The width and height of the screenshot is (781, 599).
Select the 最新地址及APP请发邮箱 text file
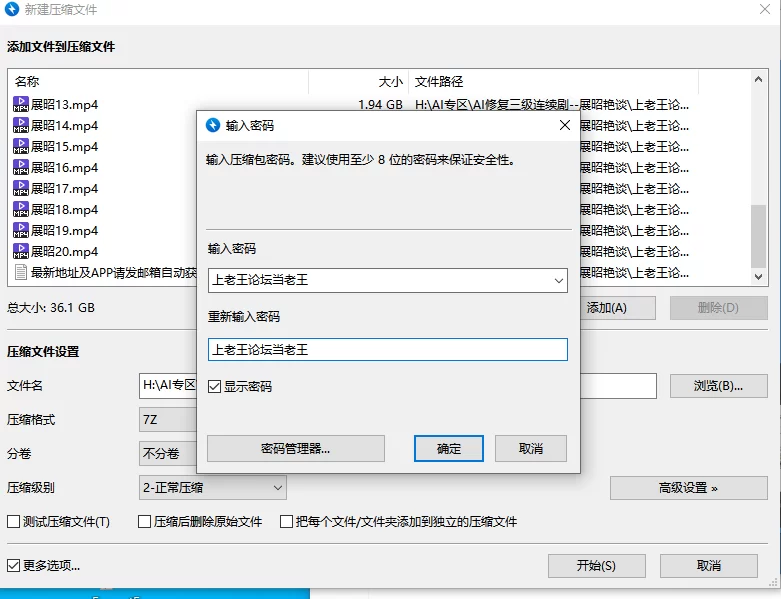click(114, 272)
